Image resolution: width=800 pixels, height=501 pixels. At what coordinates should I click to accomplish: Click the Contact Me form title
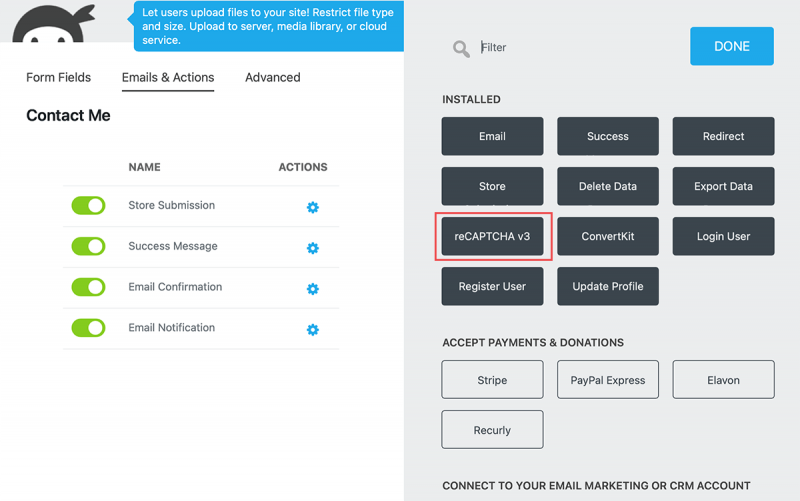(x=68, y=115)
